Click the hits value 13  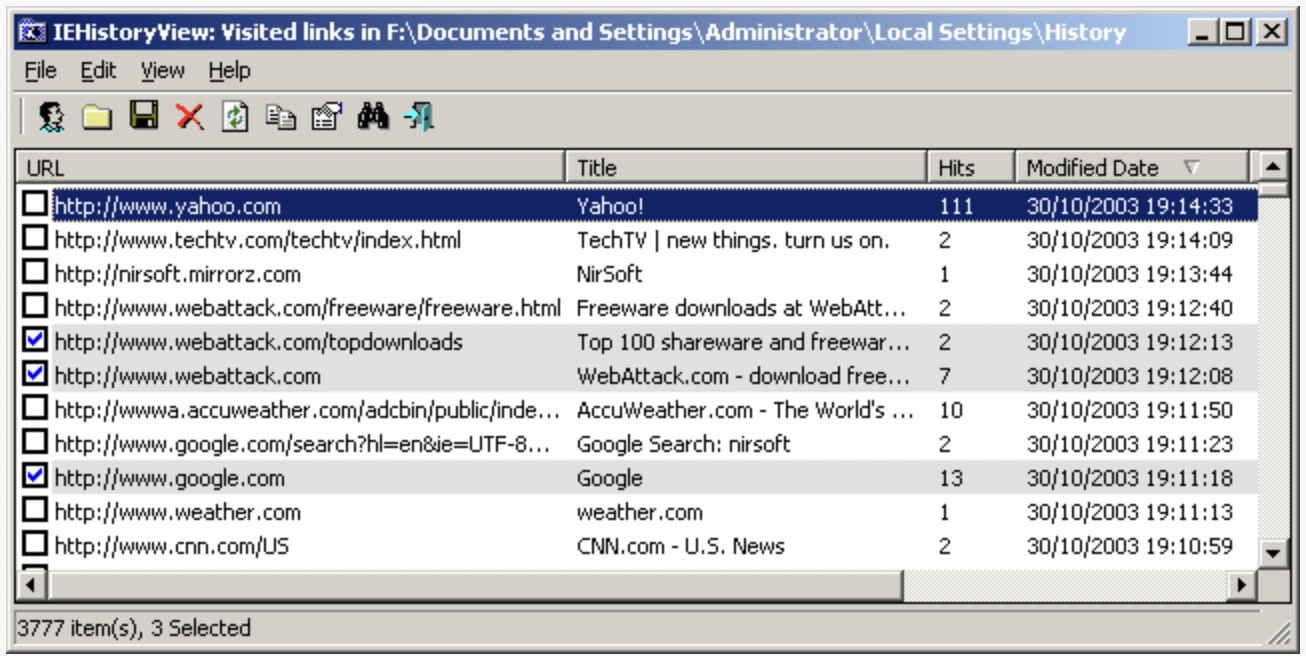(x=951, y=478)
